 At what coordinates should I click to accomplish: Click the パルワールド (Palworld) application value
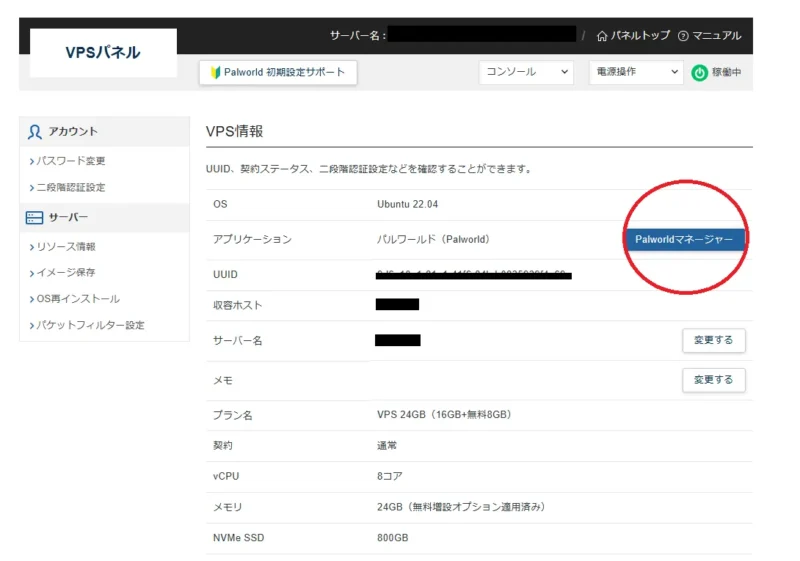pos(433,239)
